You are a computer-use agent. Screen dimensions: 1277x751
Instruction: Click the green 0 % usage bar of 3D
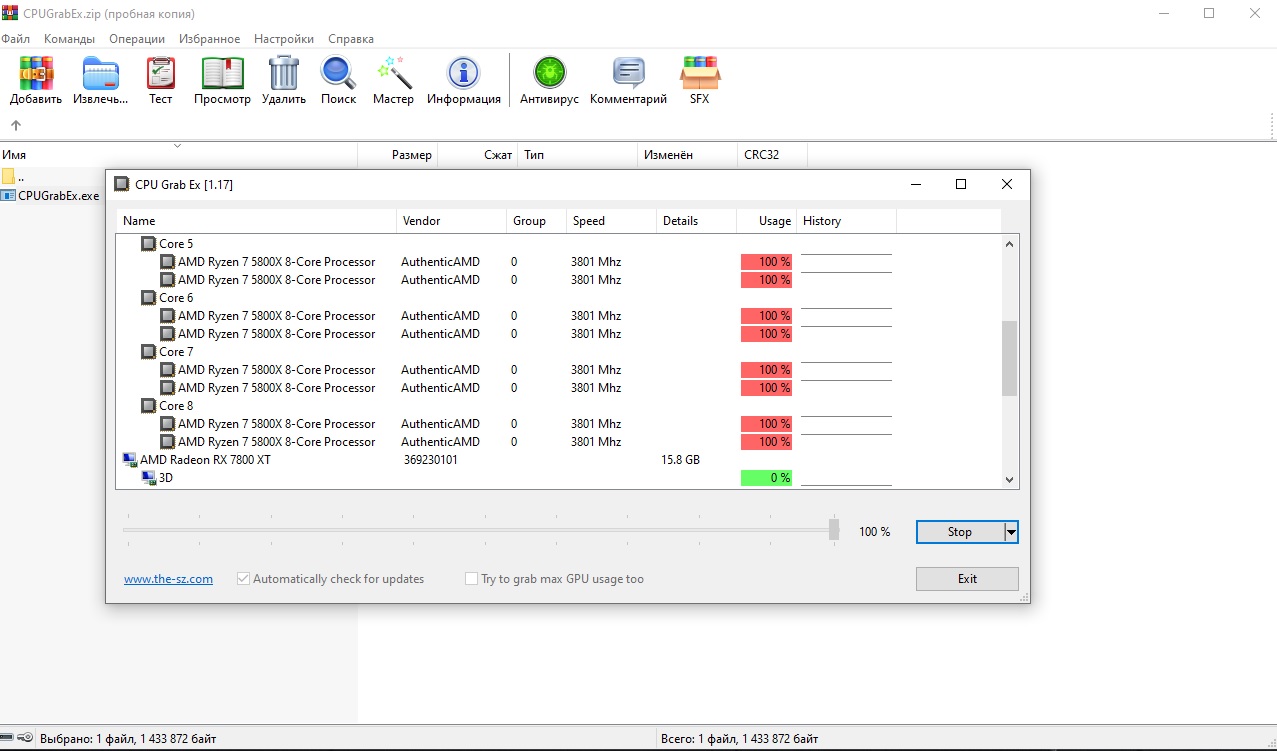click(x=766, y=478)
